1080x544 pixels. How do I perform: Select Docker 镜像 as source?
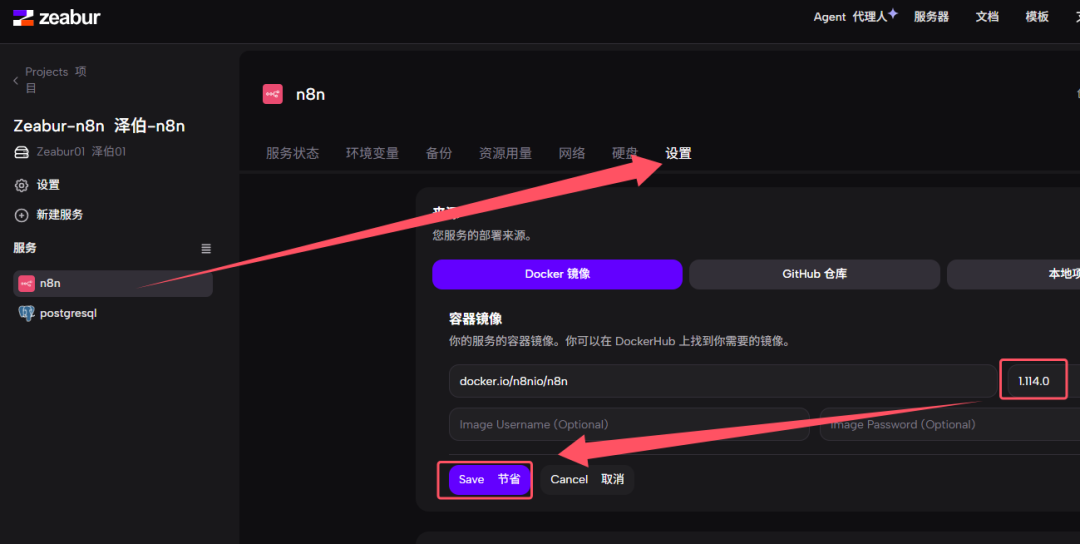[x=557, y=274]
